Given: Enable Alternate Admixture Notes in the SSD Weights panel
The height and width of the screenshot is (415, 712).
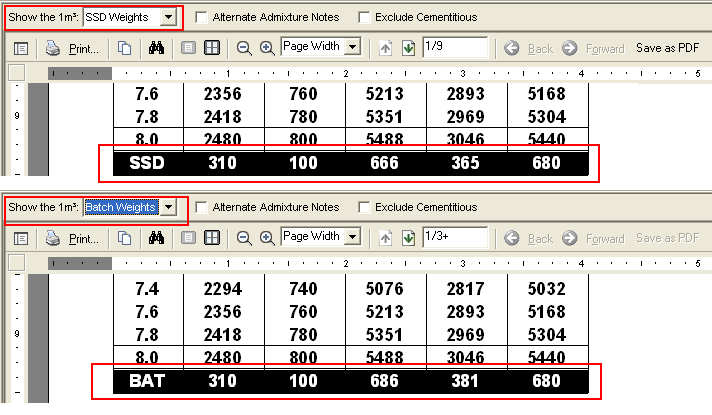Looking at the screenshot, I should pyautogui.click(x=202, y=17).
